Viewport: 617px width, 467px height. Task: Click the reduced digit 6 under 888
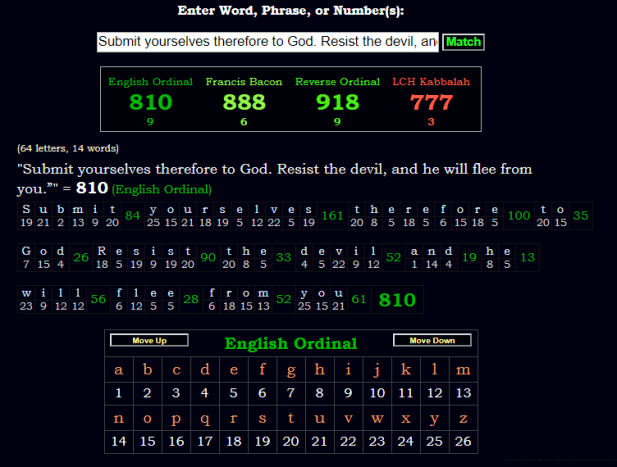[x=244, y=122]
